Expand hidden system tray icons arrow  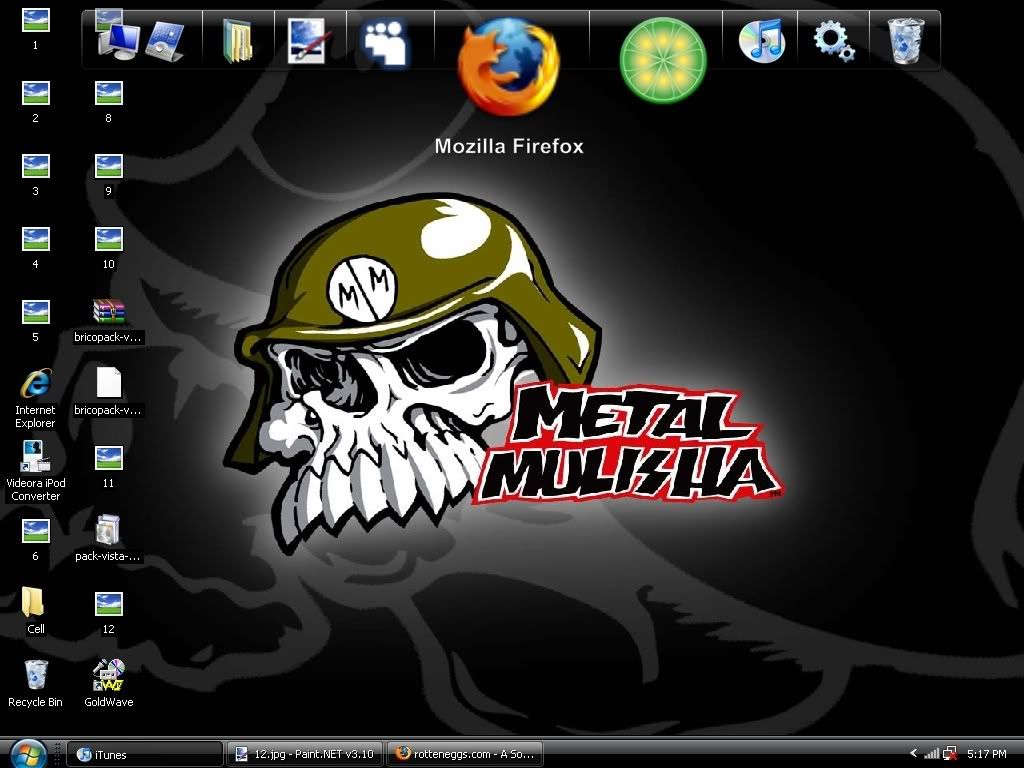click(913, 754)
